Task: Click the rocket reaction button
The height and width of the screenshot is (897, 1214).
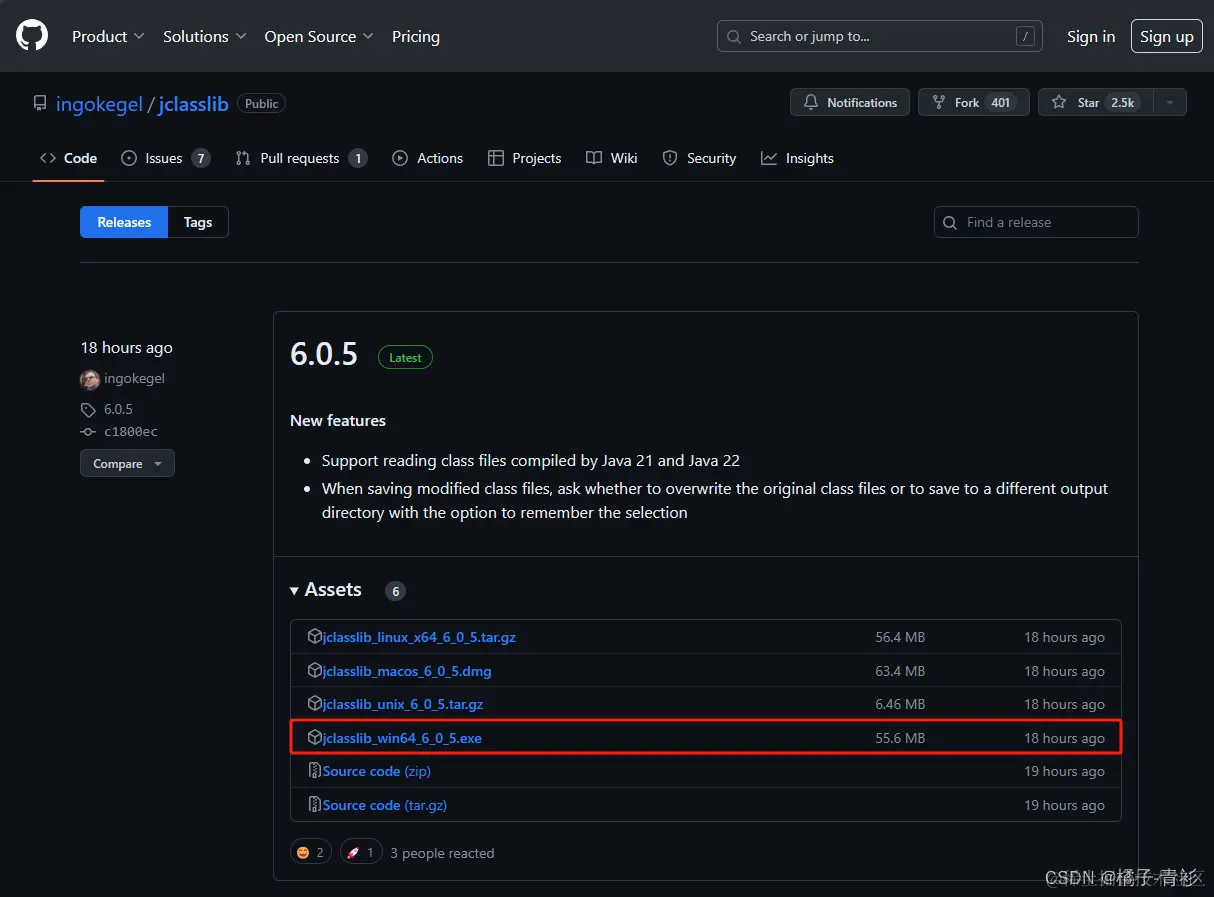Action: tap(360, 852)
